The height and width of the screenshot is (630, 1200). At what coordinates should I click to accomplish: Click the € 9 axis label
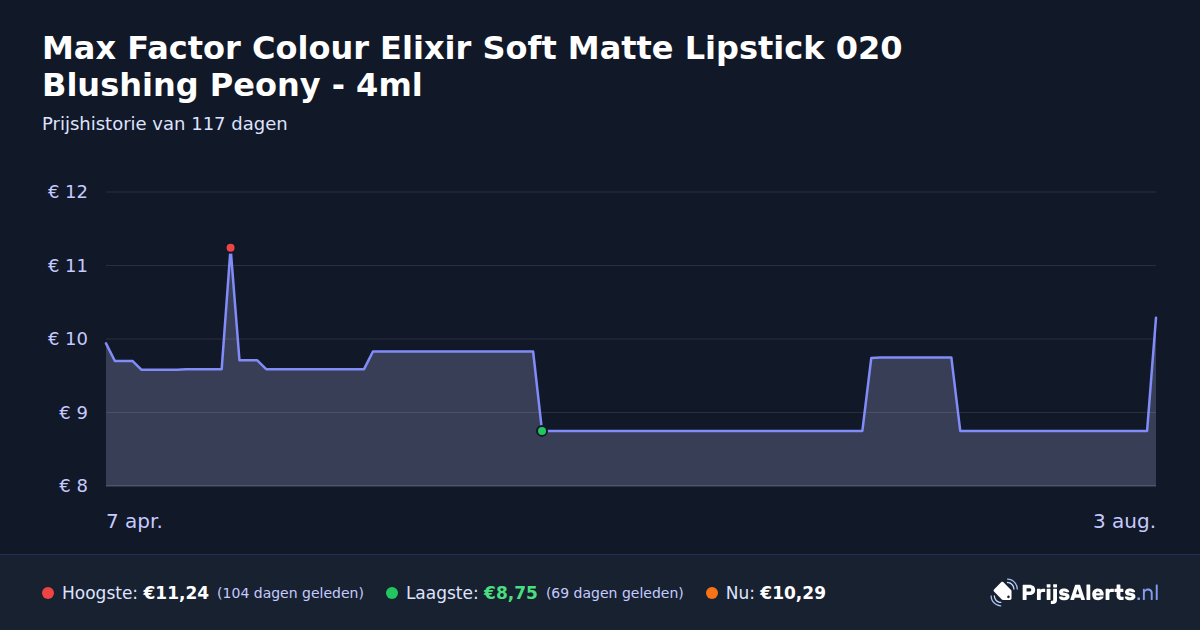[x=68, y=413]
